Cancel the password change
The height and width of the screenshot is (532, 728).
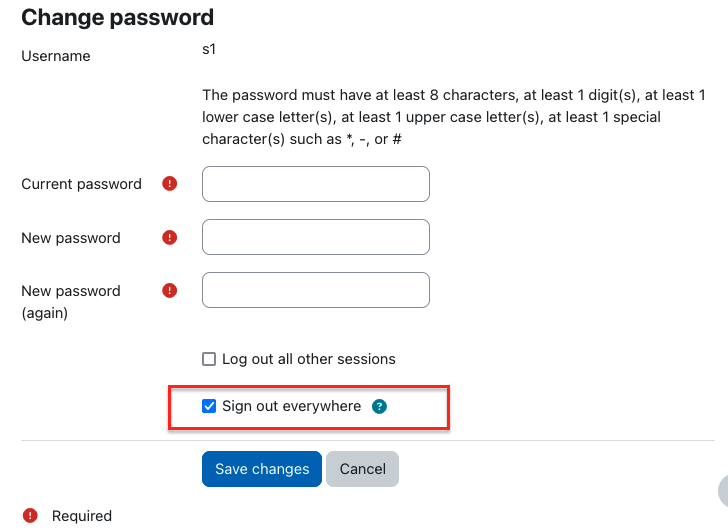(x=363, y=469)
